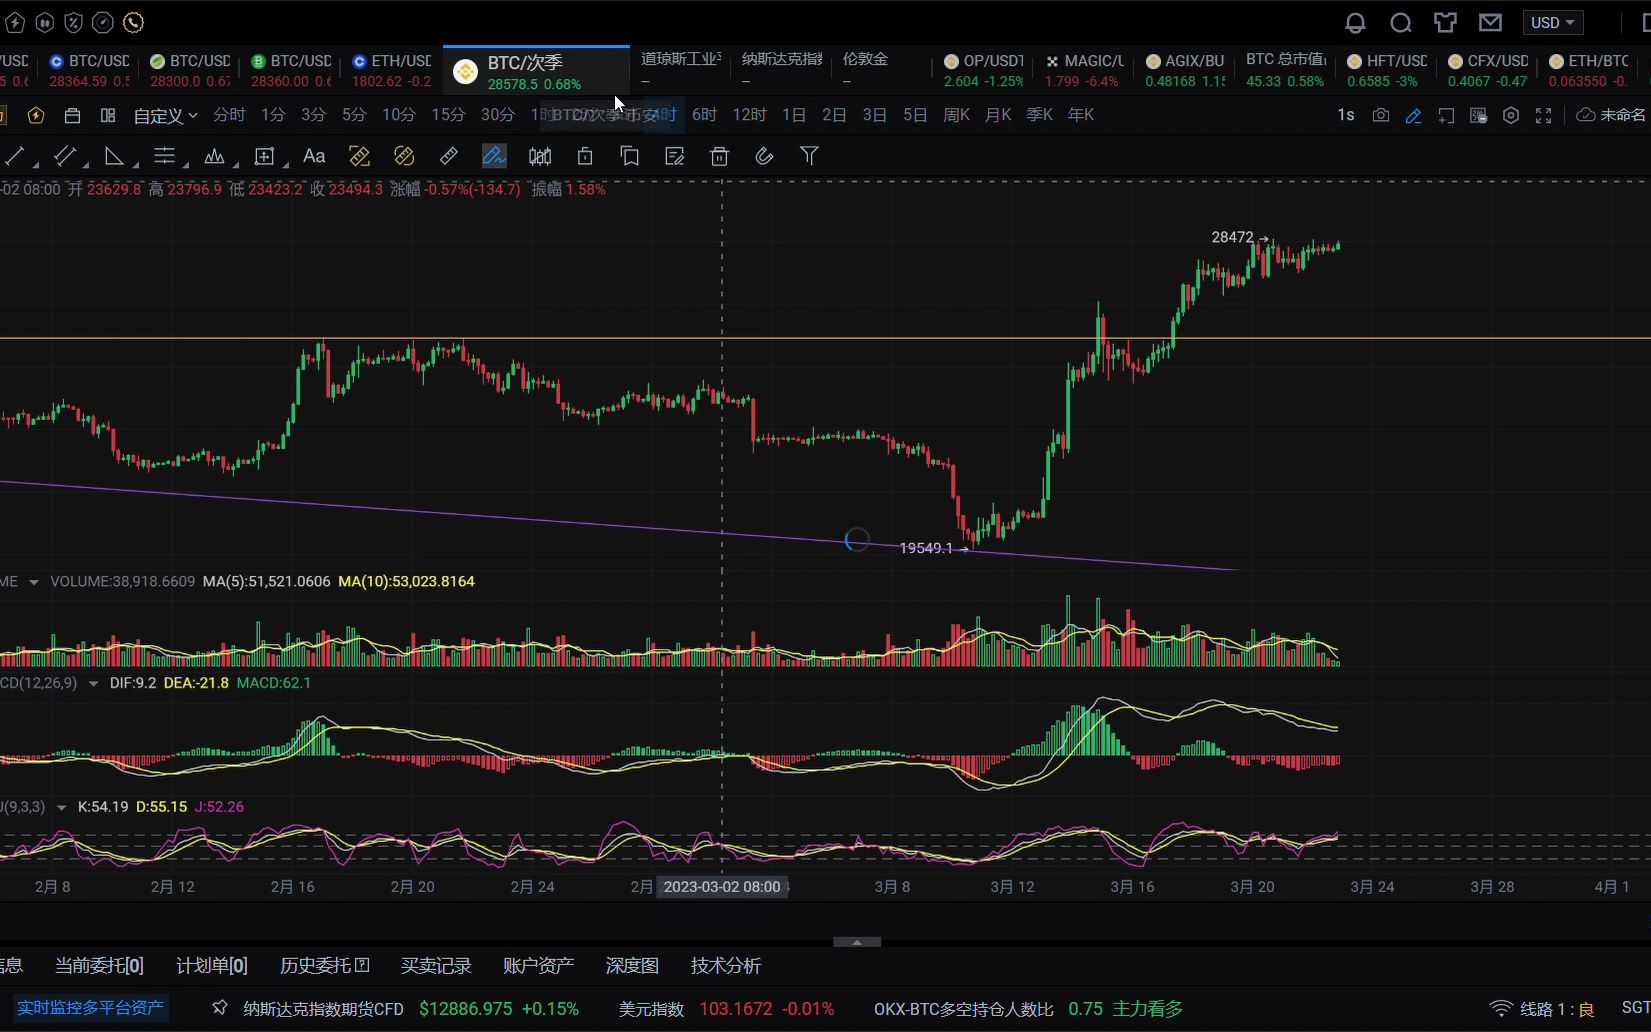Expand the MACD(12,26,9) indicator dropdown arrow
This screenshot has height=1032, width=1651.
(93, 684)
